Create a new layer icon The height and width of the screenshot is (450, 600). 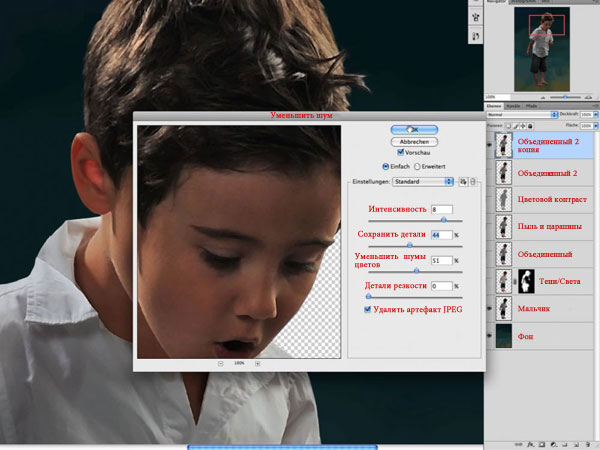[577, 445]
